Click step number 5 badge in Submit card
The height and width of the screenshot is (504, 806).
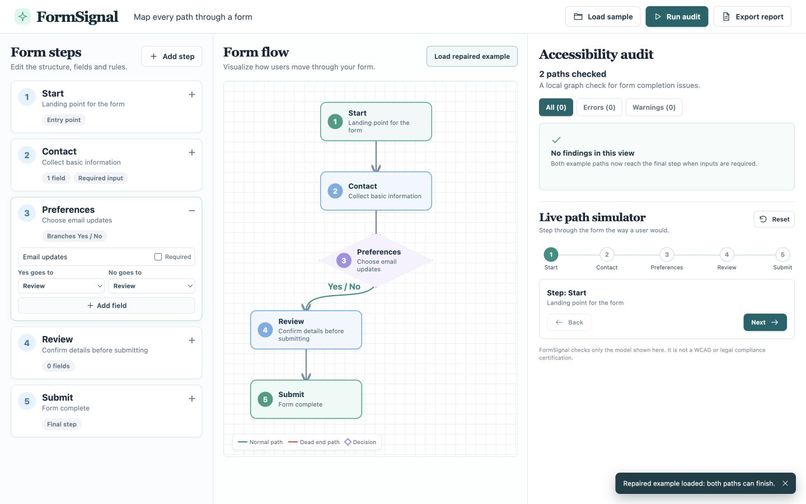click(27, 401)
